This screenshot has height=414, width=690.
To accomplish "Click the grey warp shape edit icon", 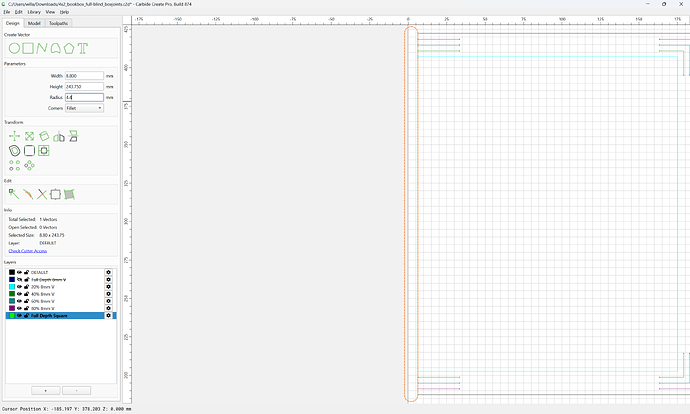I will click(x=69, y=194).
